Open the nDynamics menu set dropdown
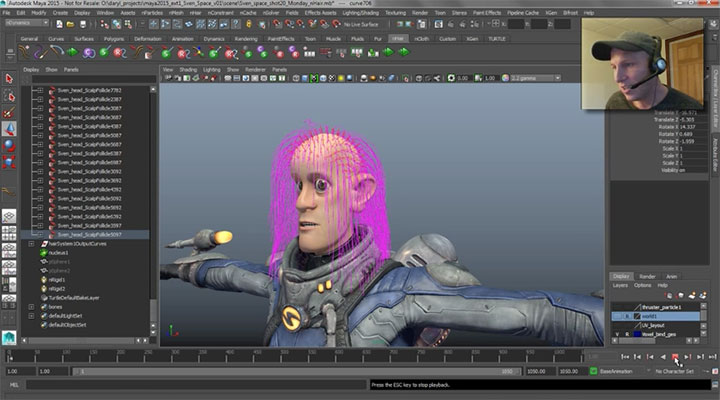The height and width of the screenshot is (400, 720). 27,23
